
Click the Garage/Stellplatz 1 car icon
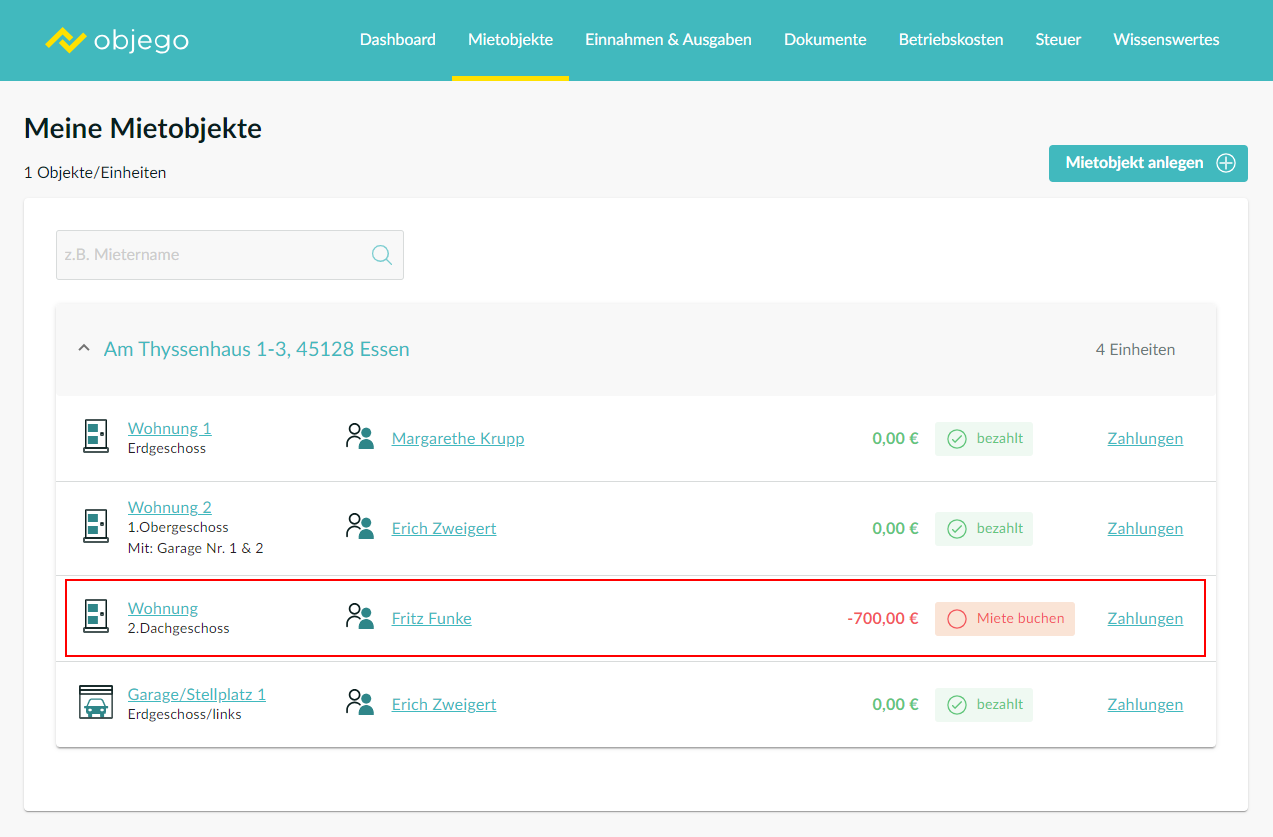[x=95, y=703]
